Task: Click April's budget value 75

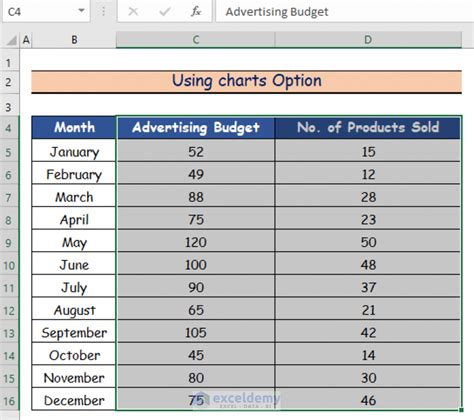Action: (196, 220)
